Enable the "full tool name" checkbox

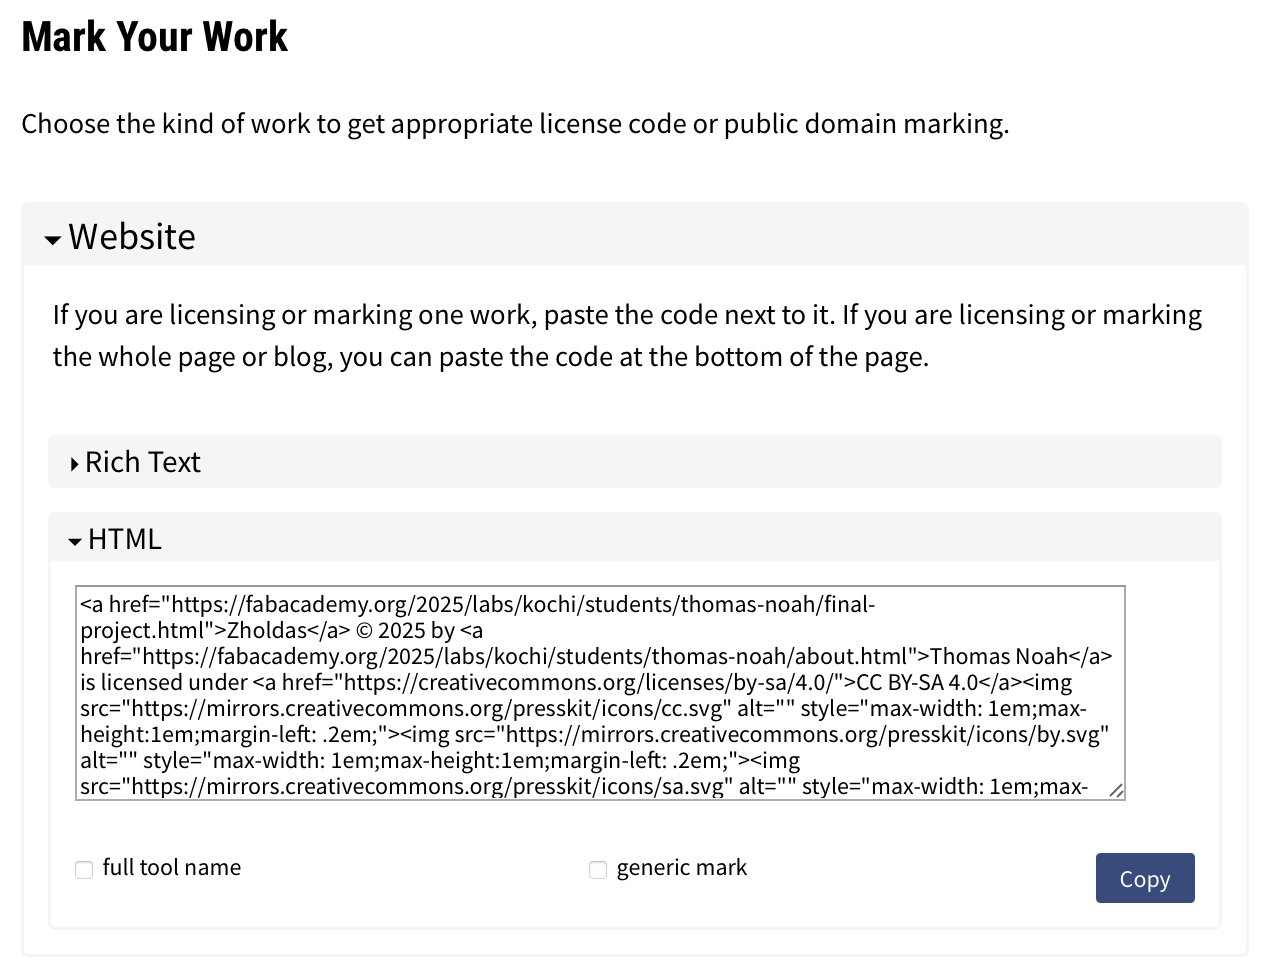coord(84,870)
